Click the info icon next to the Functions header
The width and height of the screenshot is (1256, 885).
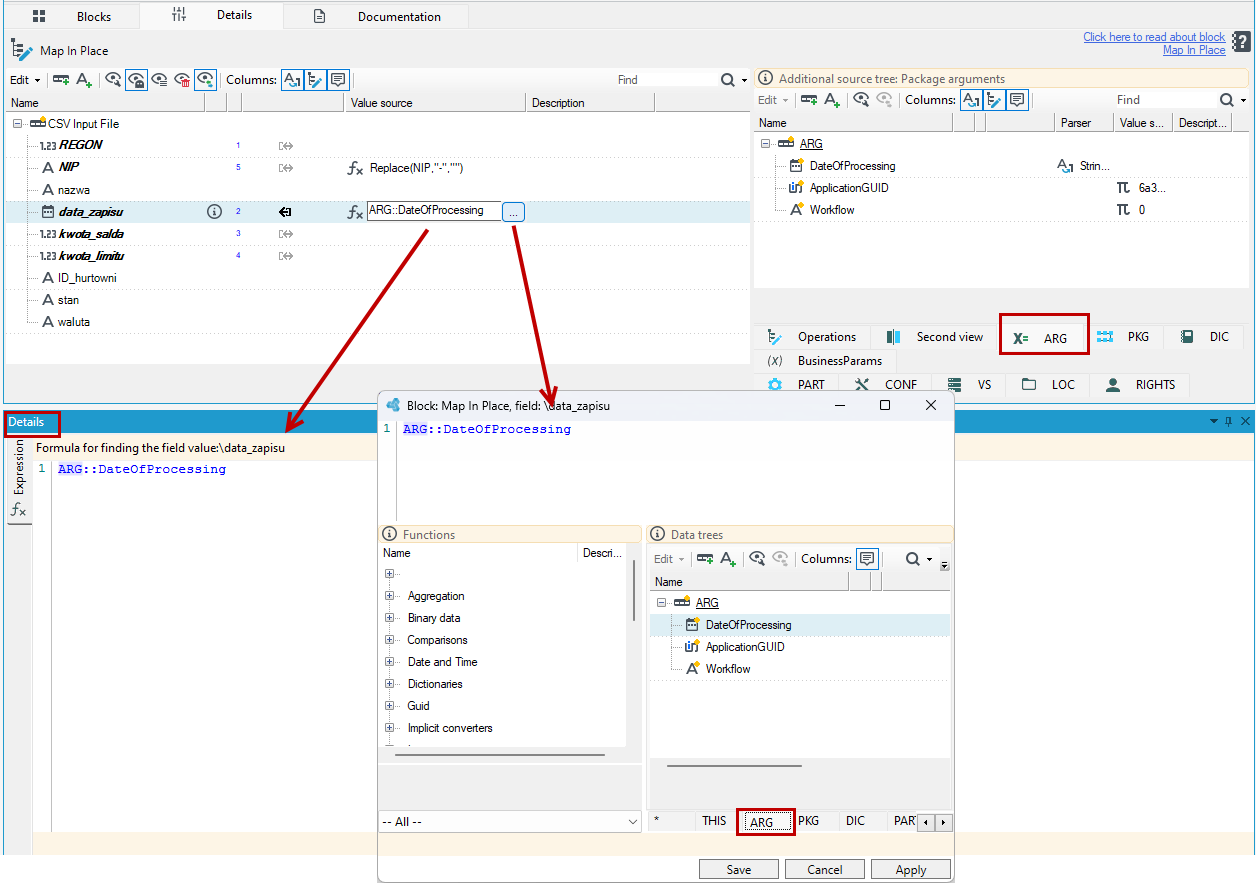point(390,535)
